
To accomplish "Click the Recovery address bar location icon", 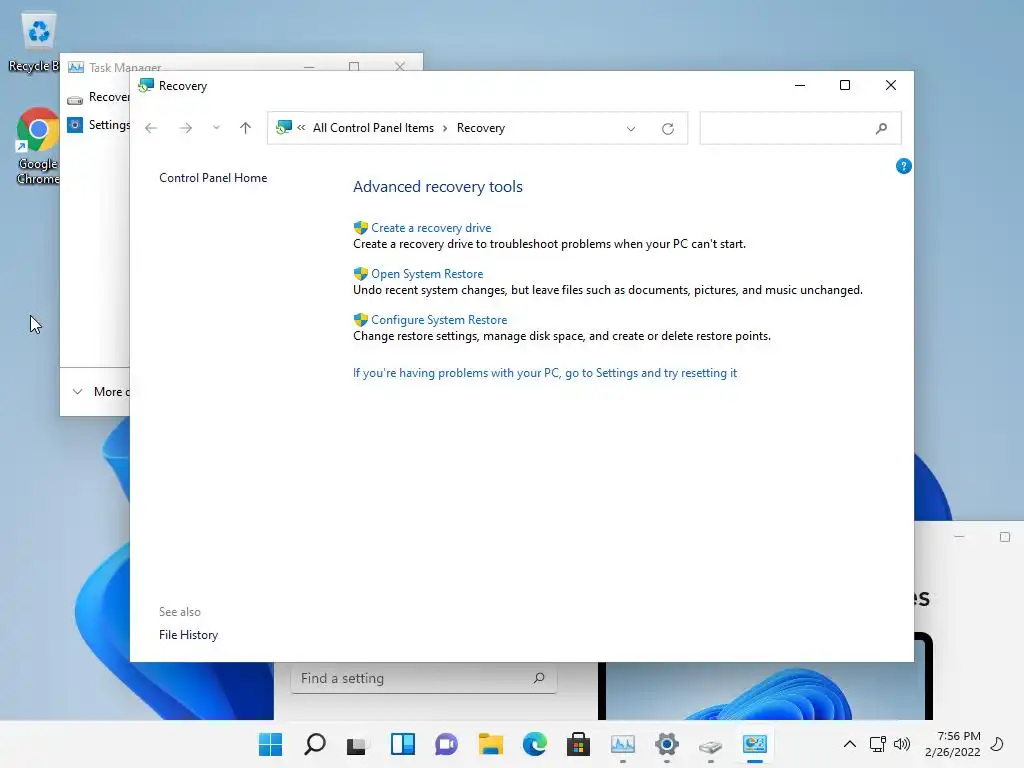I will (x=283, y=127).
